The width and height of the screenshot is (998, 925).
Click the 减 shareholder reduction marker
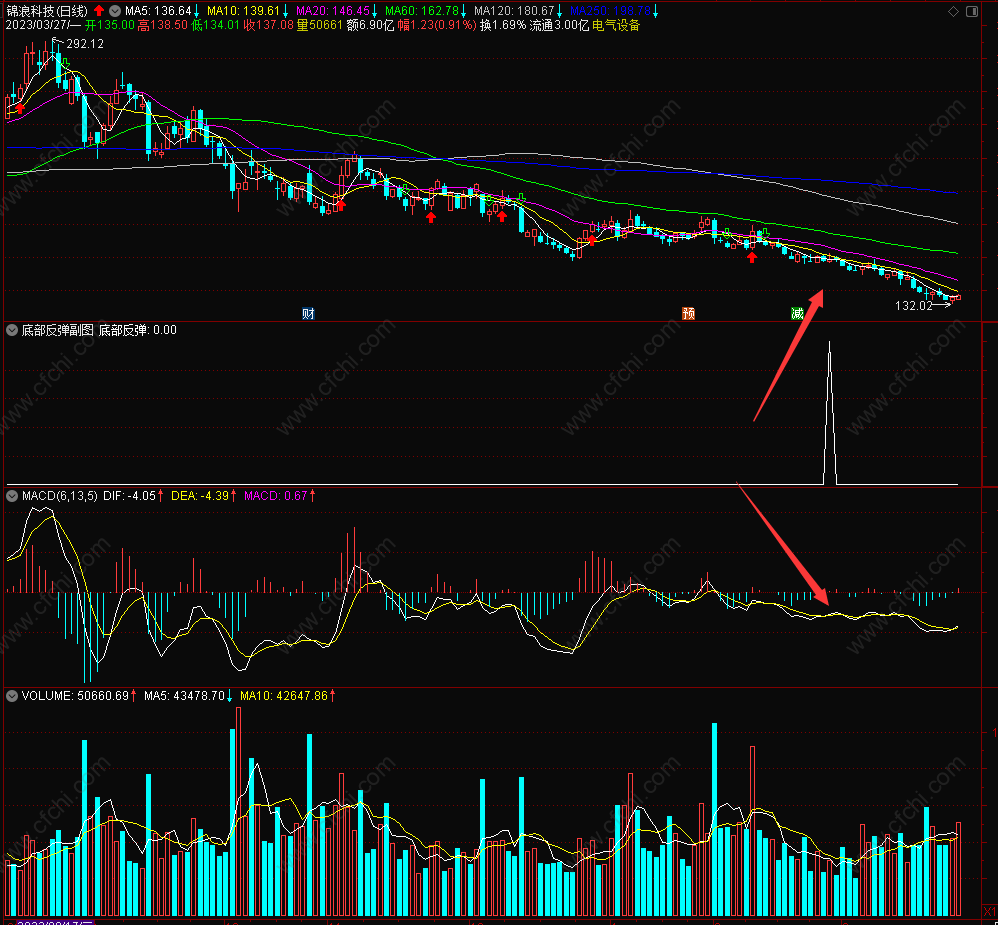point(797,313)
